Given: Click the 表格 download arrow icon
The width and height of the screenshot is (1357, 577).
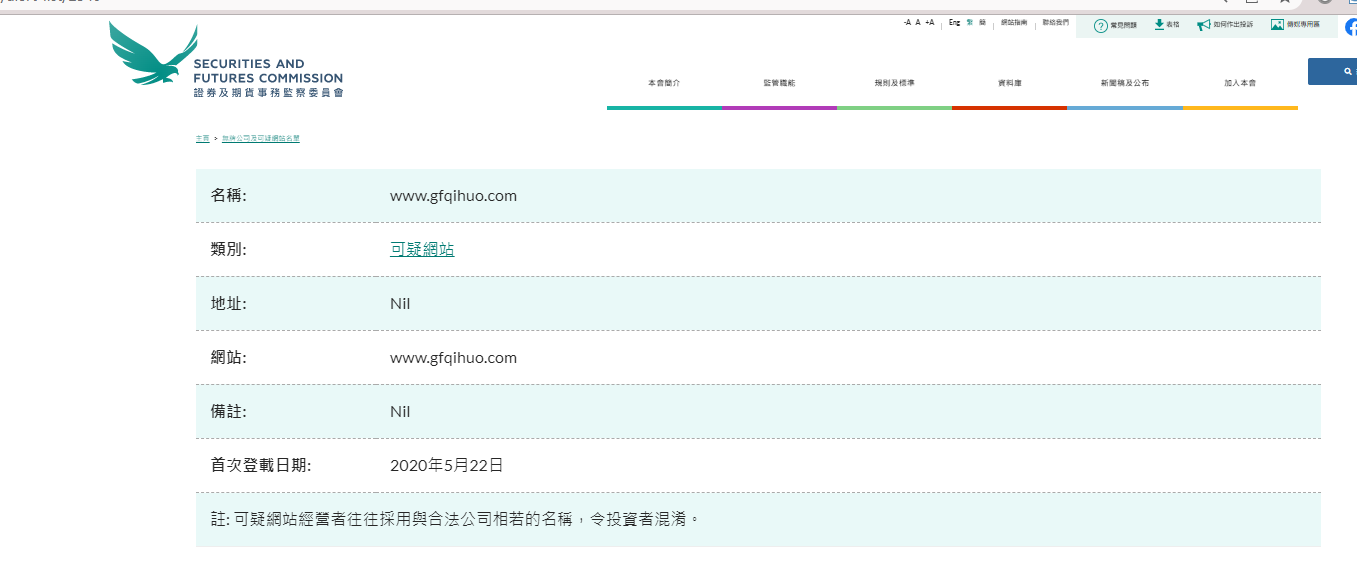Looking at the screenshot, I should click(x=1159, y=24).
